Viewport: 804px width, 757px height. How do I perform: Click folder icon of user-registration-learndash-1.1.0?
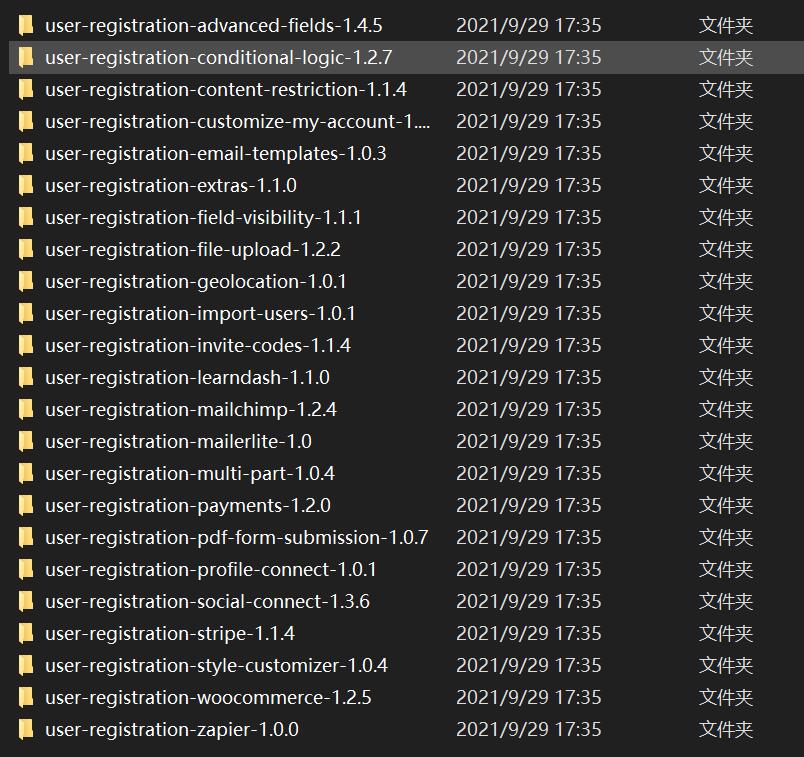pos(26,377)
